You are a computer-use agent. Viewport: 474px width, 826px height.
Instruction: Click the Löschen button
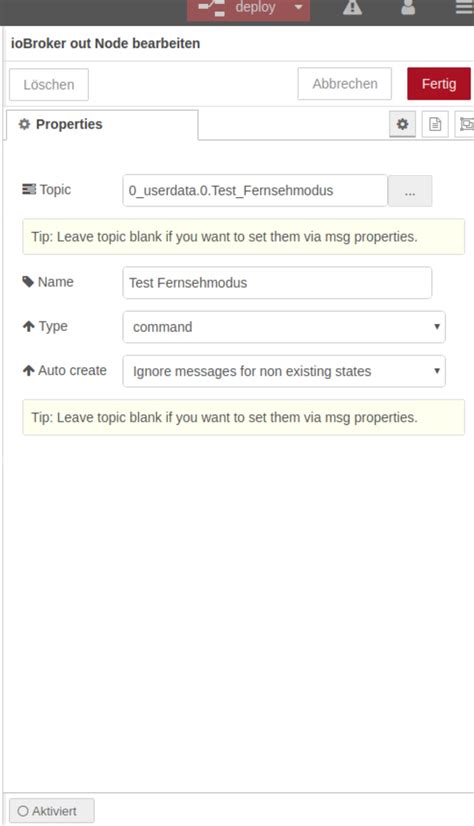49,84
